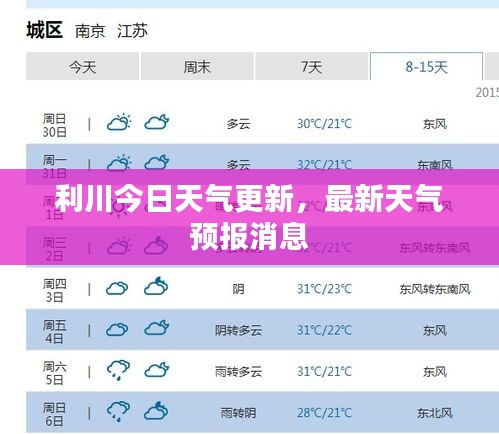The width and height of the screenshot is (499, 434).
Task: Click 东风 wind in 周六 5日 row
Action: click(435, 372)
